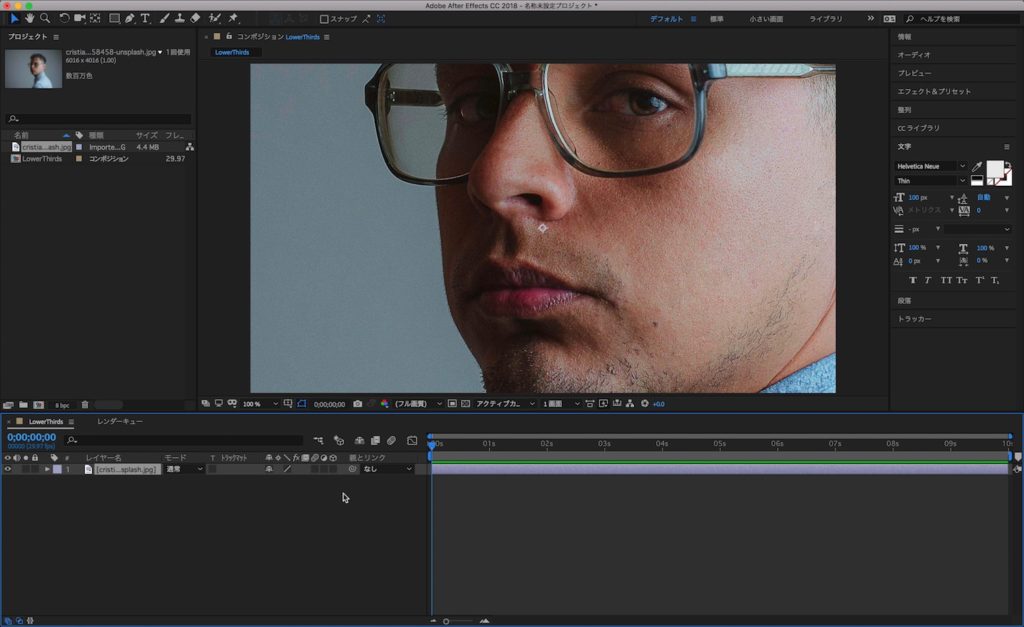Select the Zoom magnifier tool

click(45, 18)
